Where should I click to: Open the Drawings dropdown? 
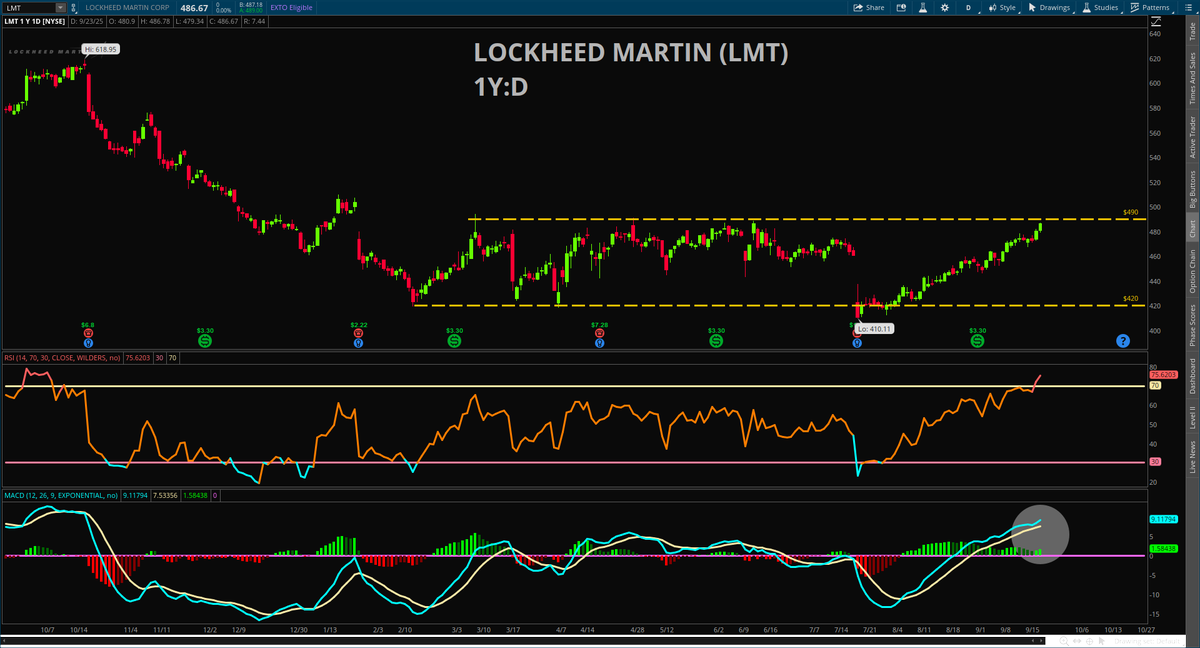1050,7
